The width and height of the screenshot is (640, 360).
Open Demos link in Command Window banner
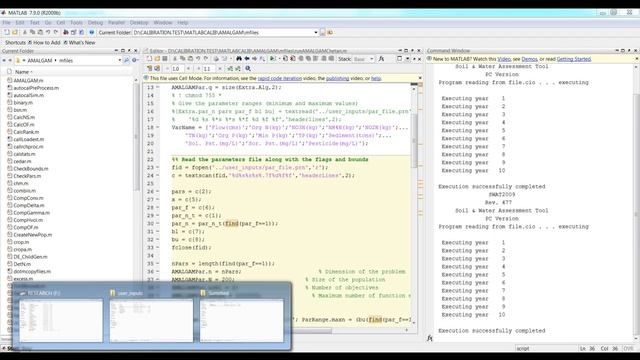tap(529, 59)
